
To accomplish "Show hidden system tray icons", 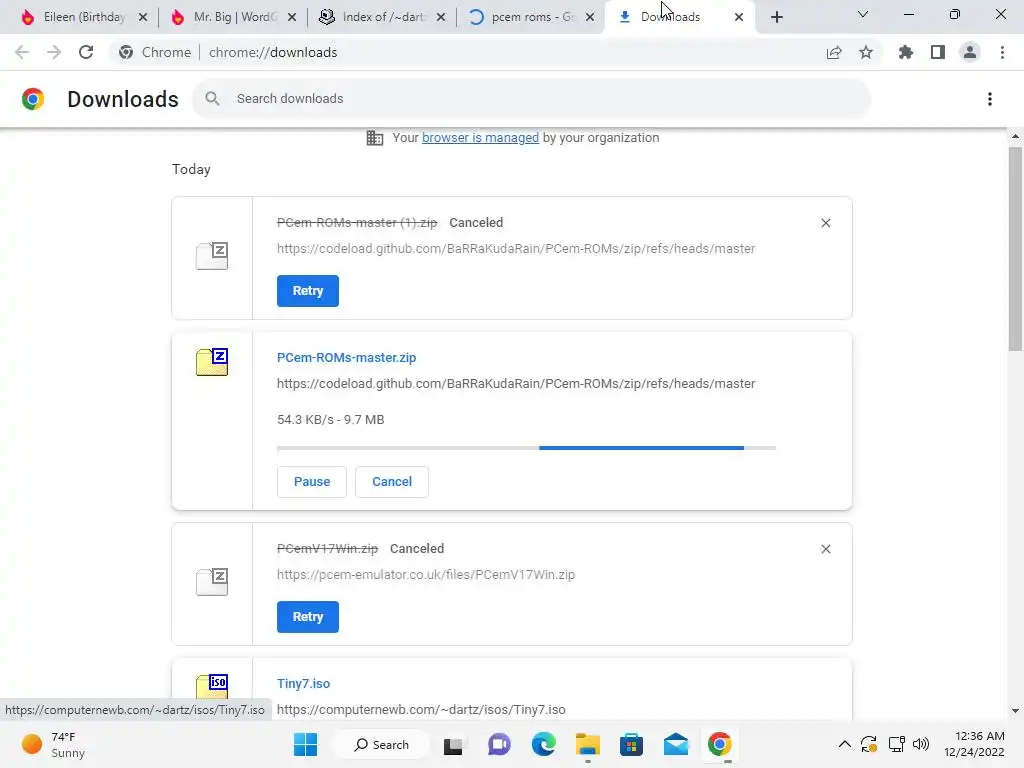I will (x=844, y=744).
